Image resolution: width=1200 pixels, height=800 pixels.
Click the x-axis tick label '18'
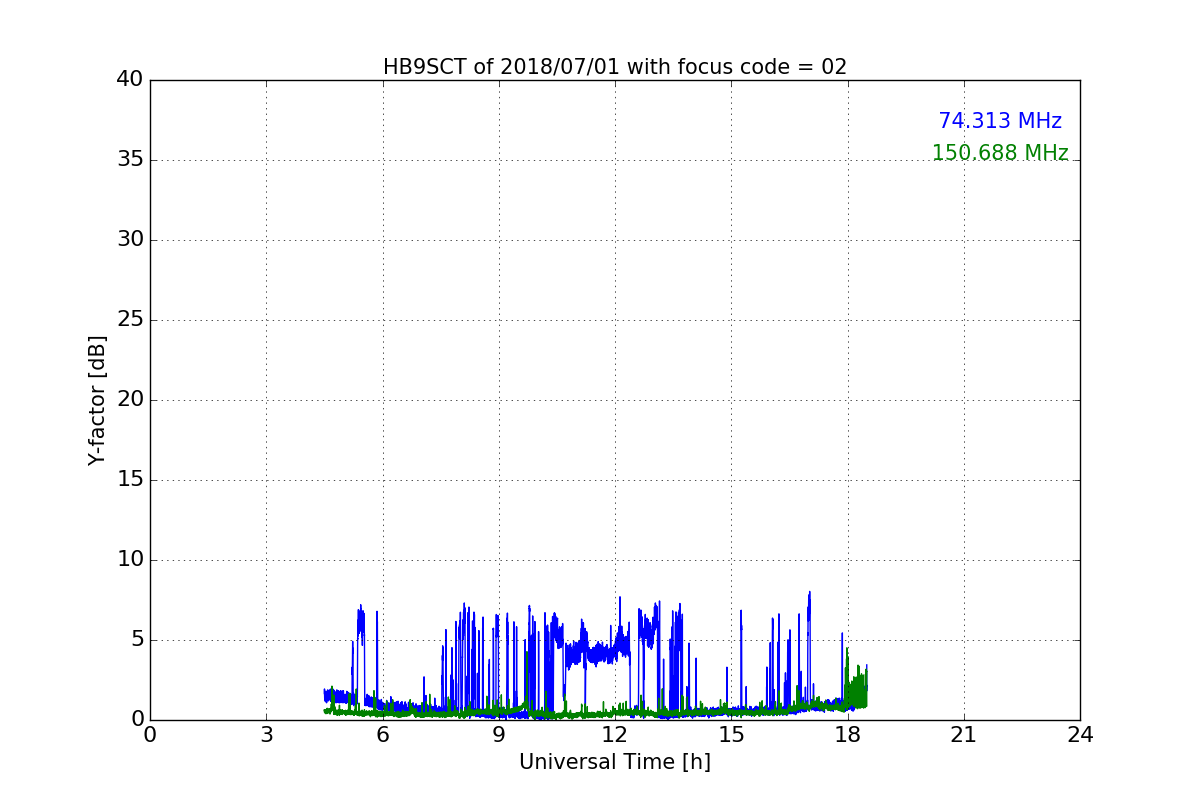(848, 735)
